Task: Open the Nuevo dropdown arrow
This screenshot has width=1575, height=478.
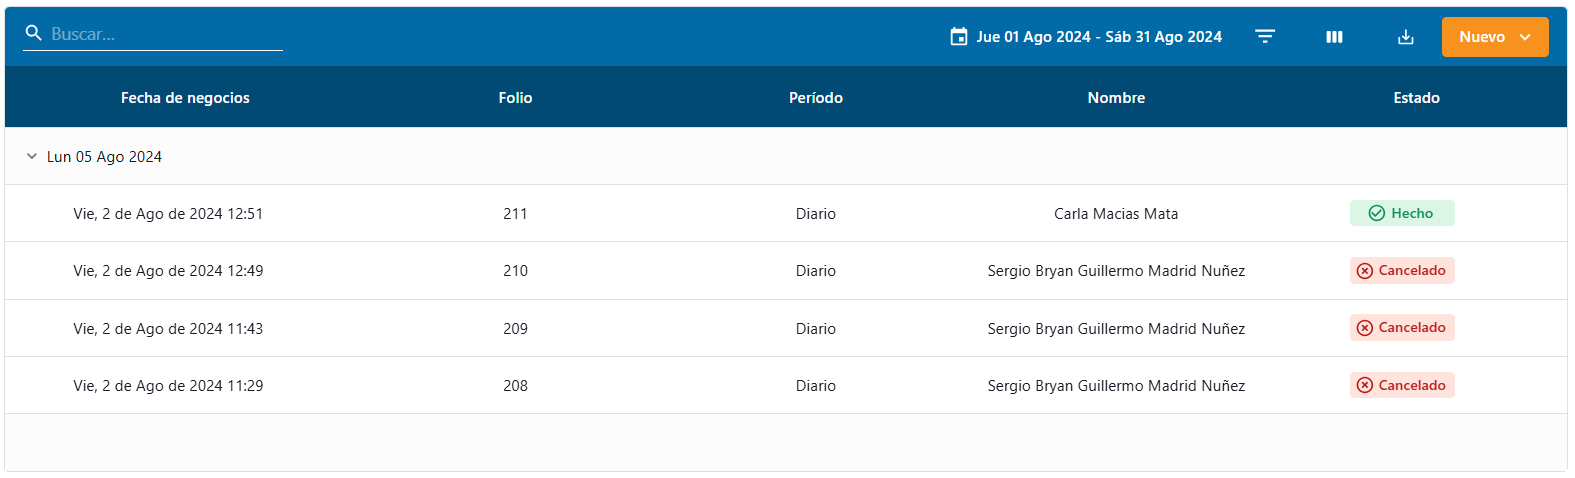Action: click(x=1525, y=37)
